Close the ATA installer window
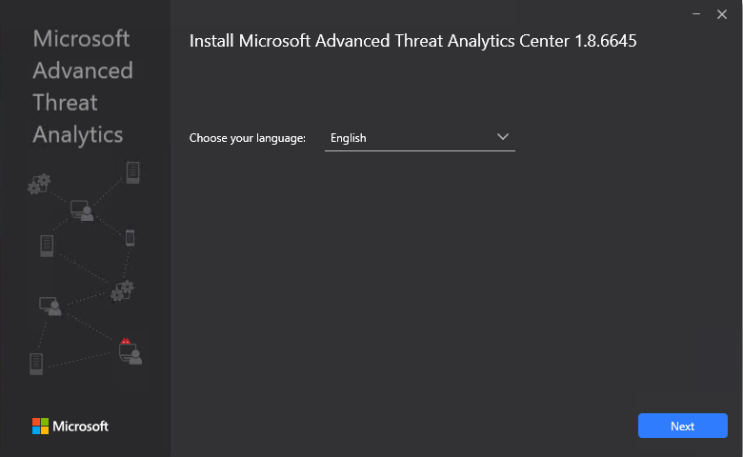Viewport: 743px width, 457px height. tap(722, 15)
